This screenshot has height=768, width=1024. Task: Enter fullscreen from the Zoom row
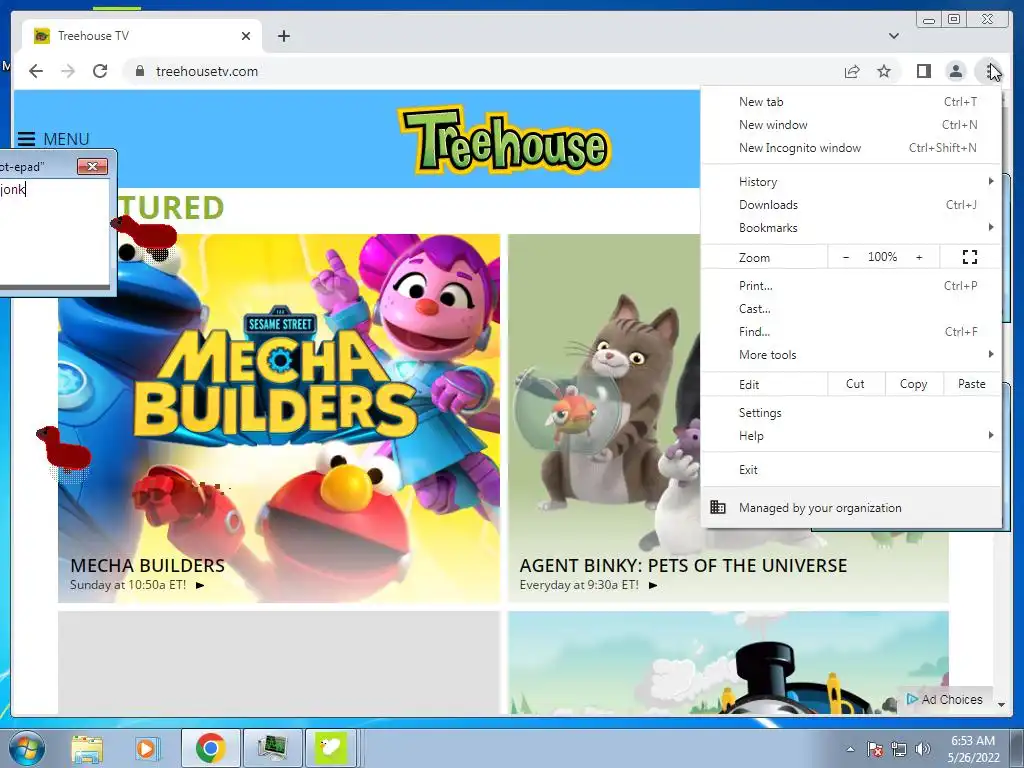[970, 257]
